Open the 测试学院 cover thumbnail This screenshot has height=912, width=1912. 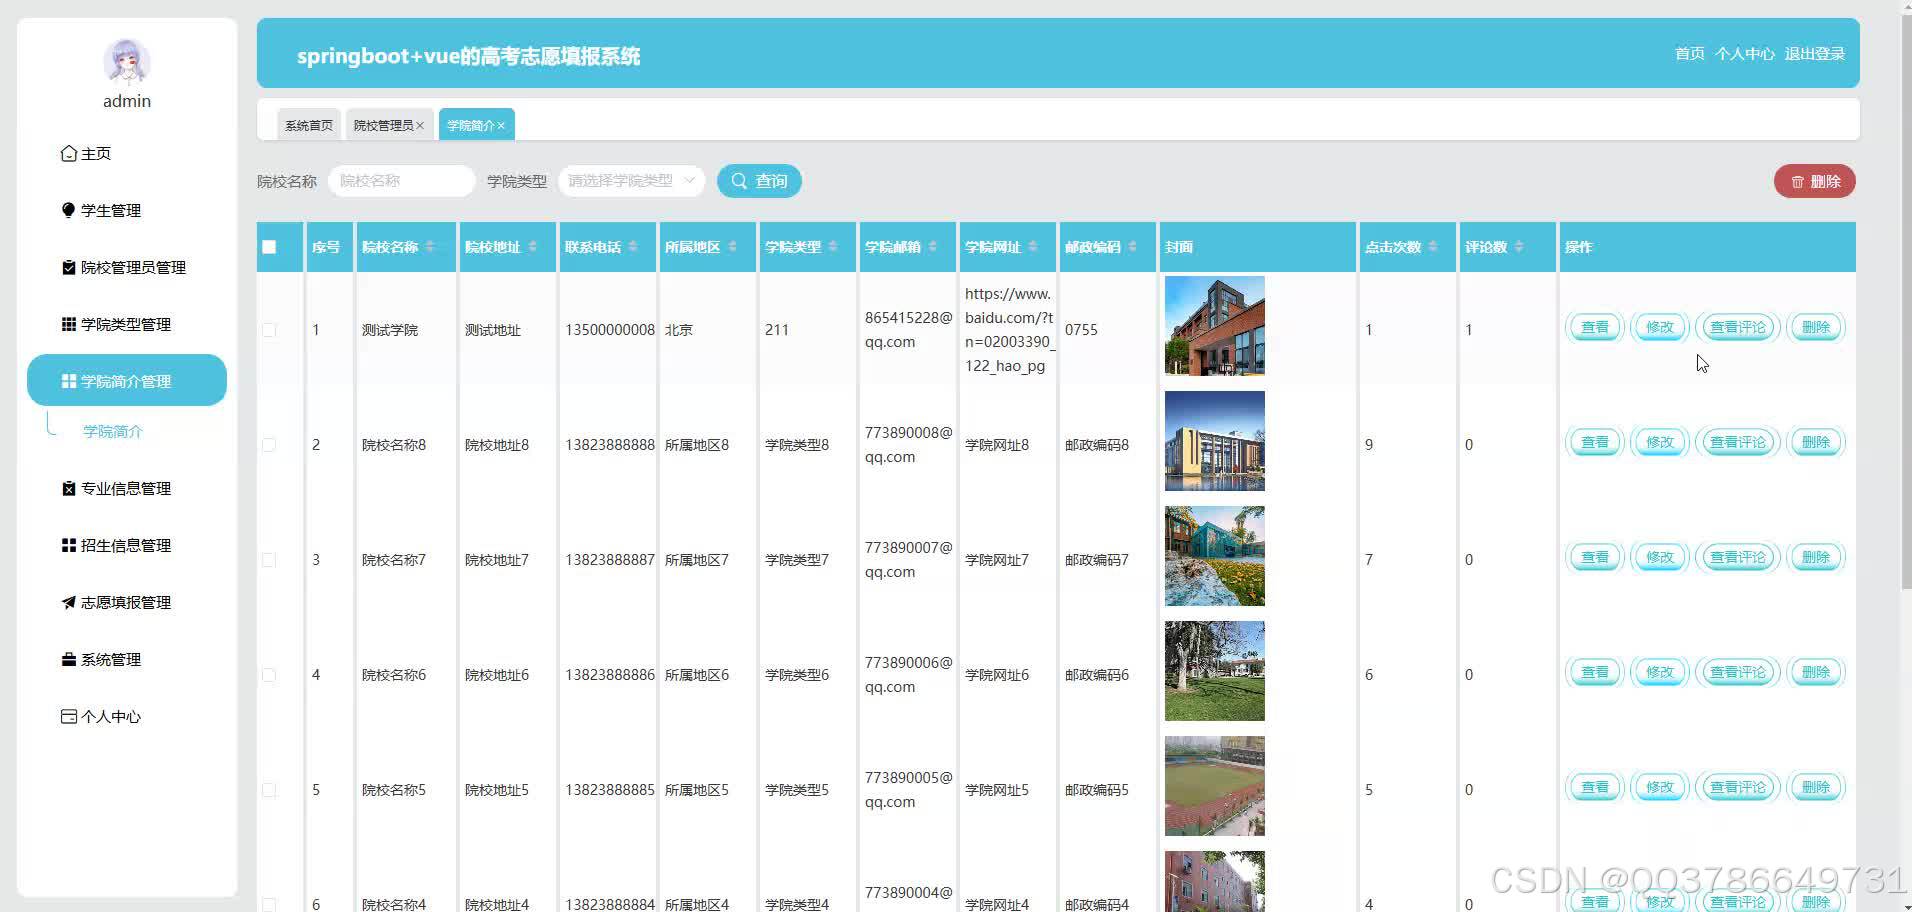1215,326
